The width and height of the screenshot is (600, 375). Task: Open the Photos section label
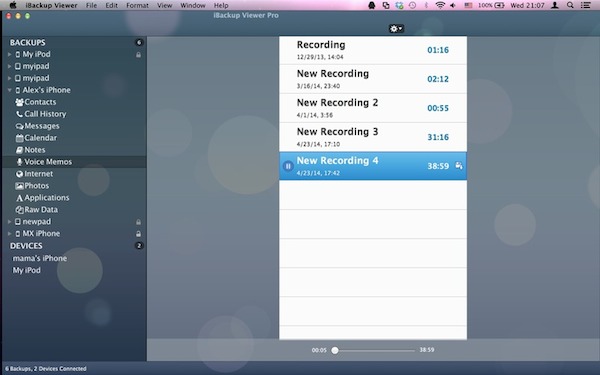coord(37,186)
